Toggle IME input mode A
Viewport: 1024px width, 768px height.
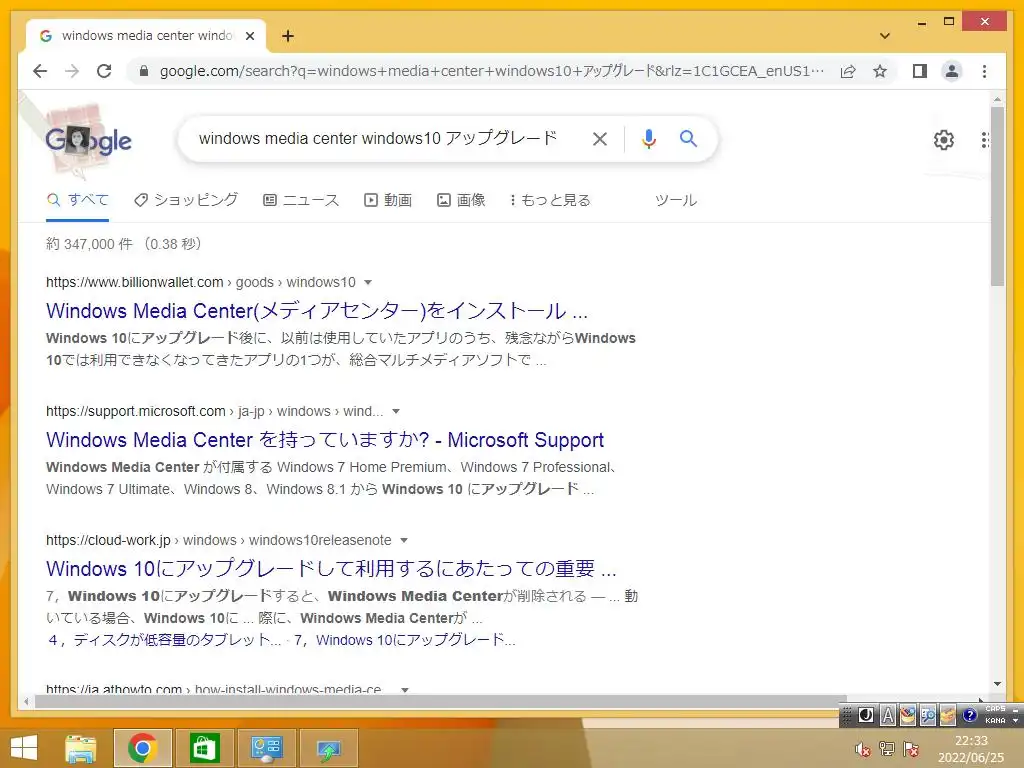tap(888, 716)
